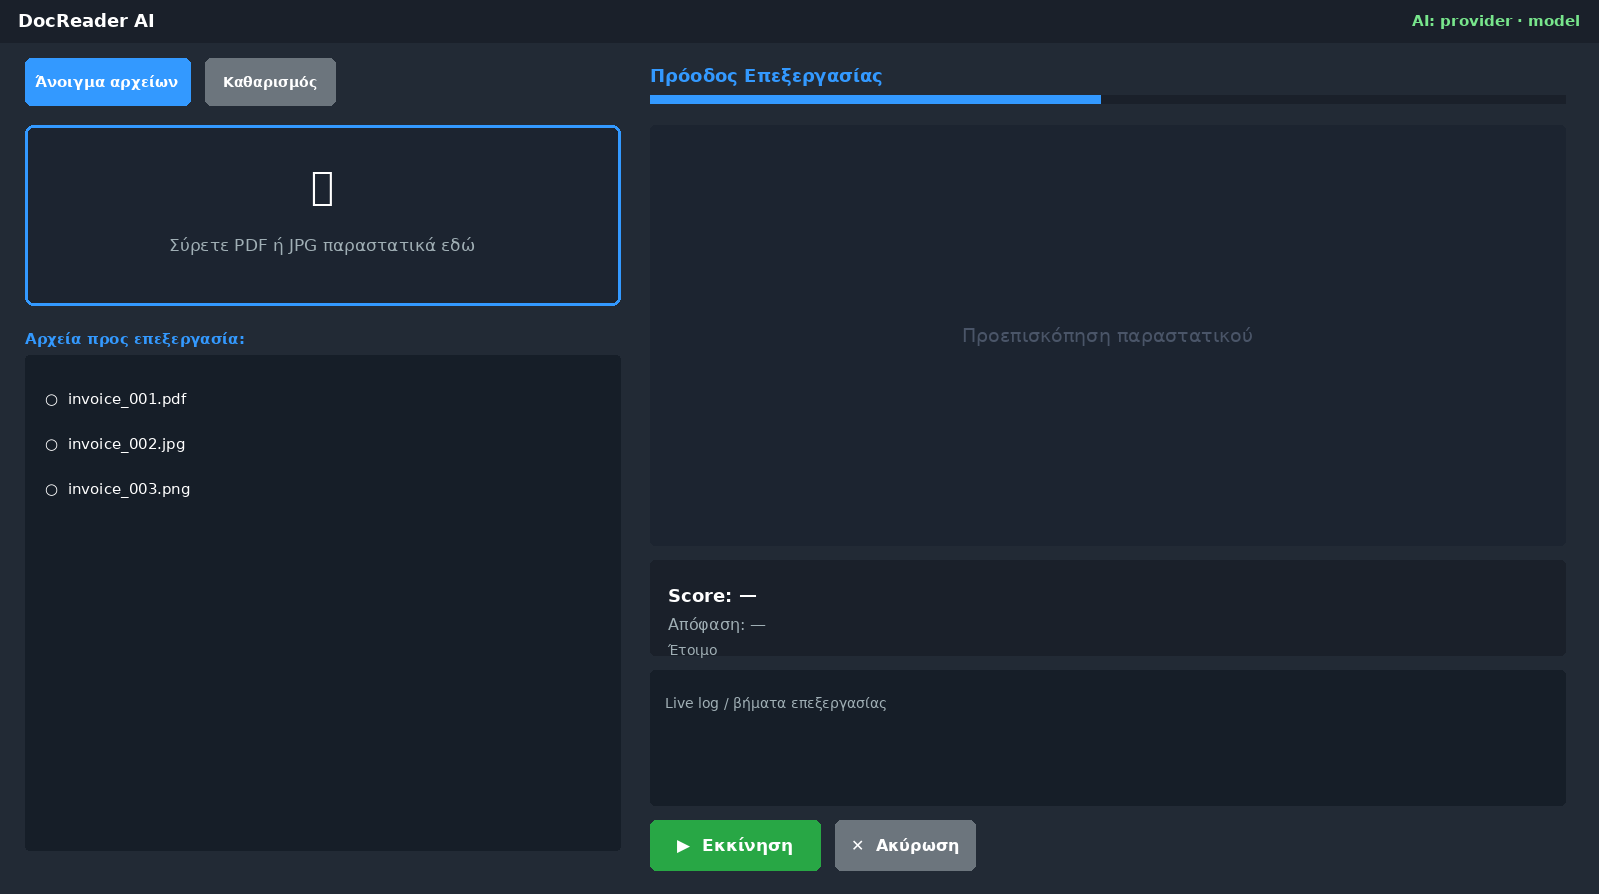
Task: Click the X icon on Ακύρωση
Action: 857,846
